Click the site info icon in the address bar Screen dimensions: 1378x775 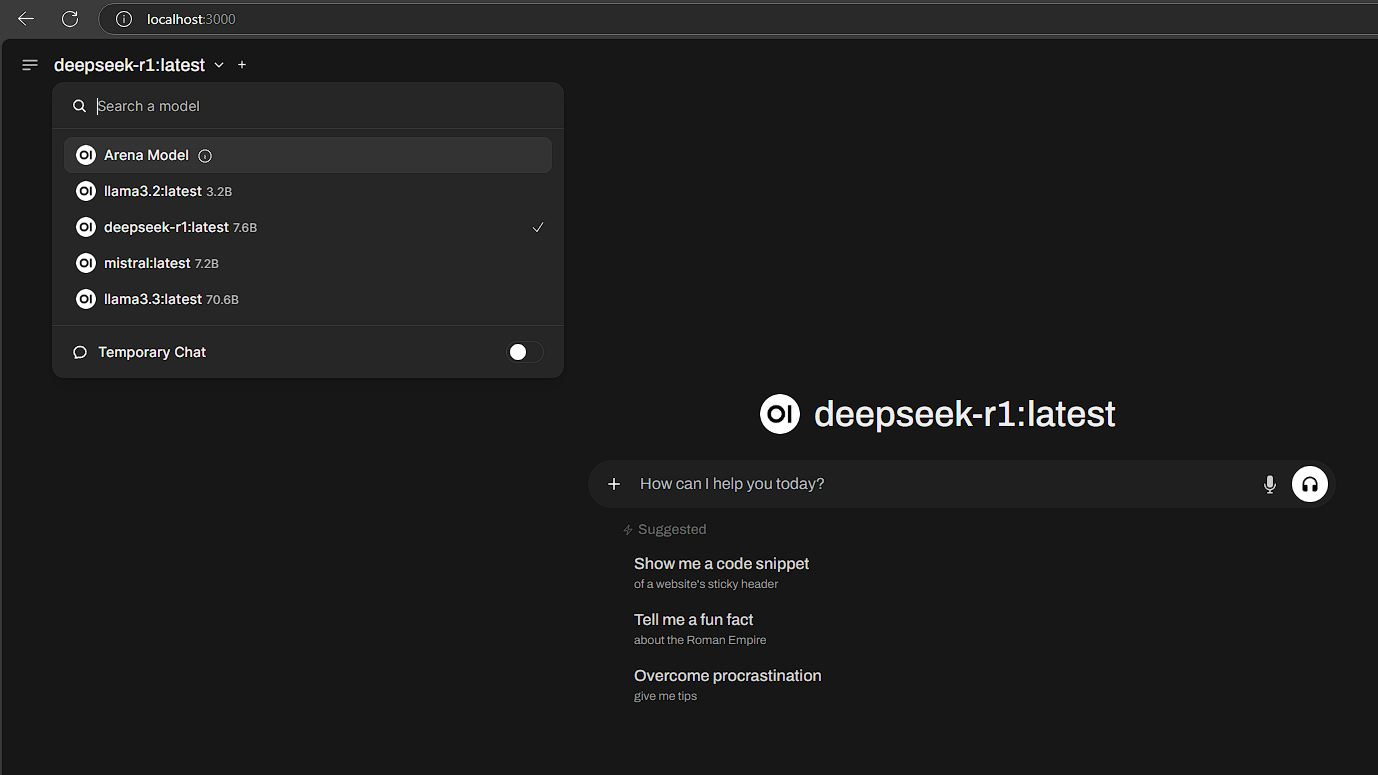click(x=124, y=19)
